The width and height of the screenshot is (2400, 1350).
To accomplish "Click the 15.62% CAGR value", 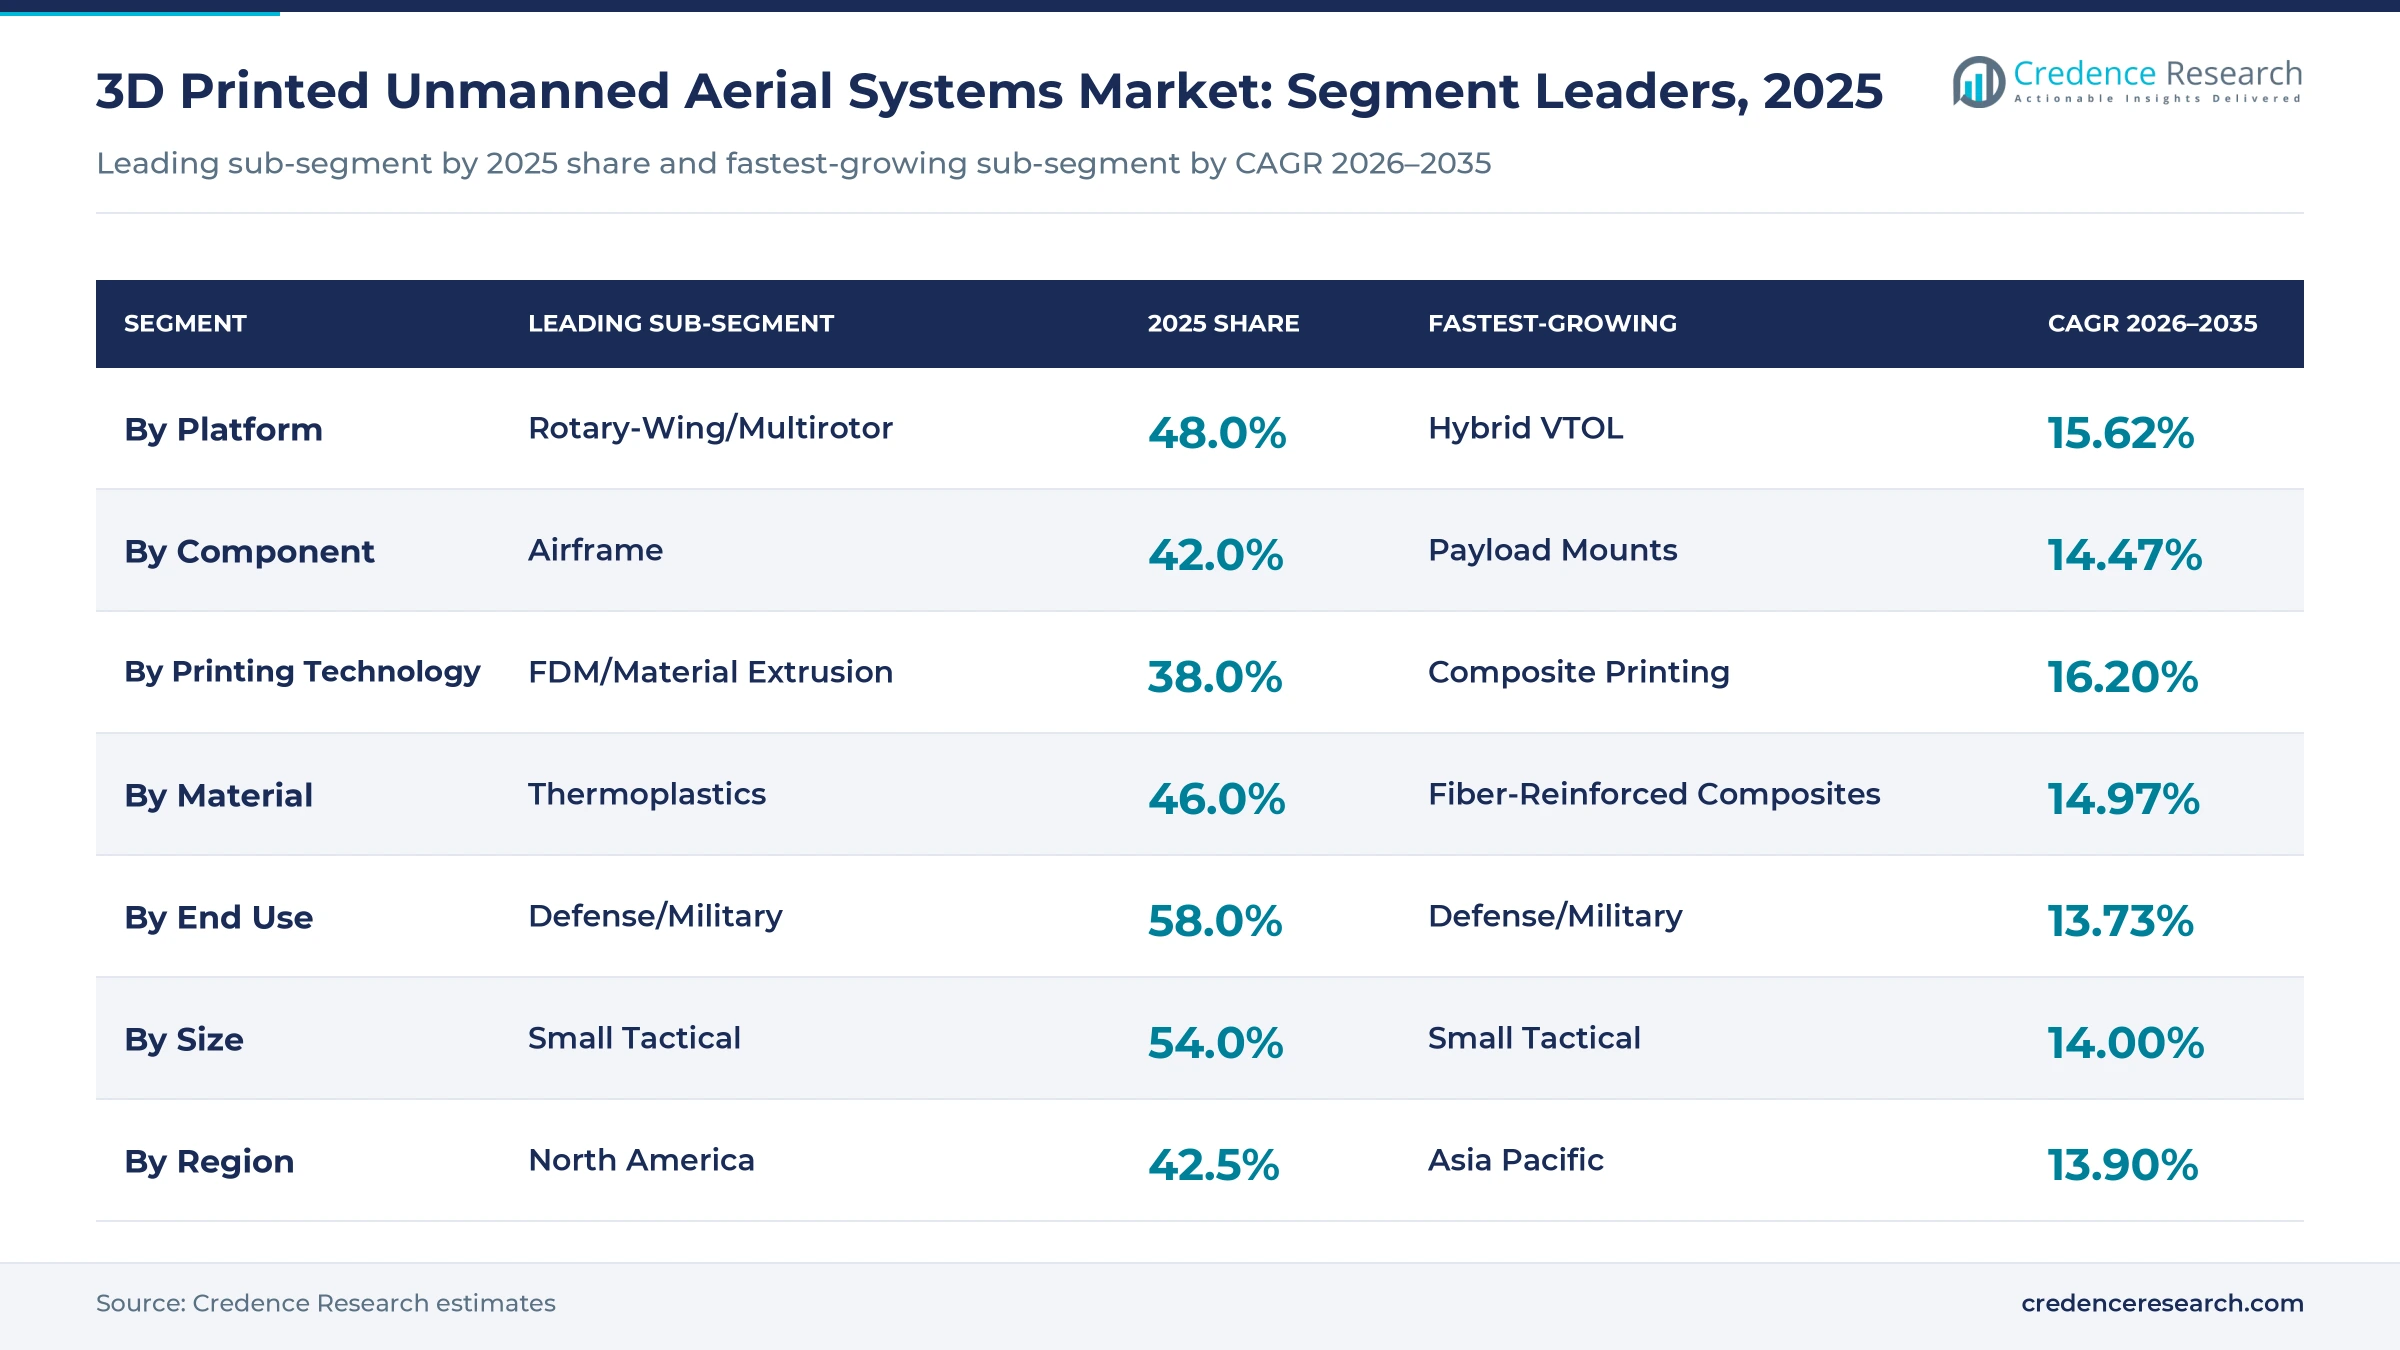I will [2120, 433].
